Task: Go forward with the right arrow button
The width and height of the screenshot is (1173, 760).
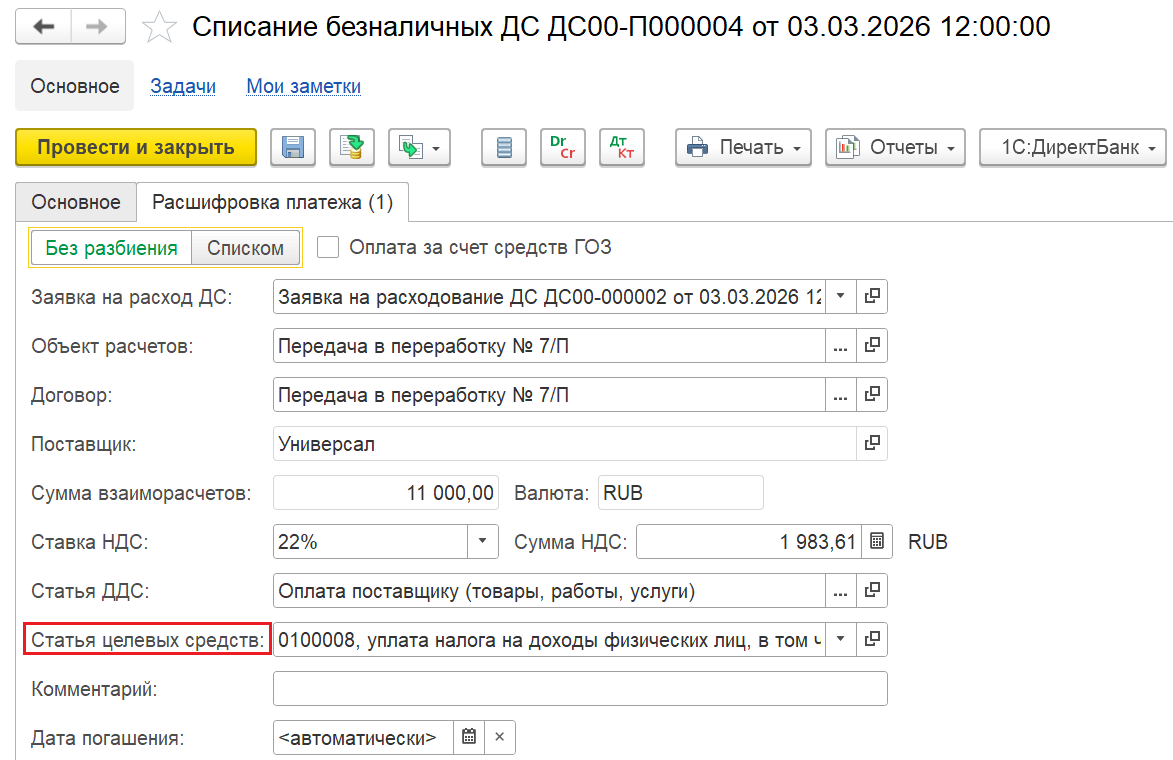Action: point(98,27)
